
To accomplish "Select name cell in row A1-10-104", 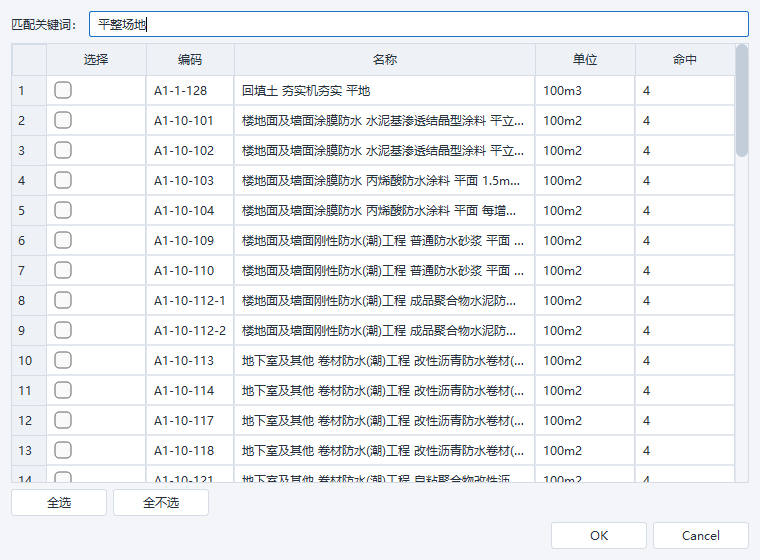I will [384, 211].
